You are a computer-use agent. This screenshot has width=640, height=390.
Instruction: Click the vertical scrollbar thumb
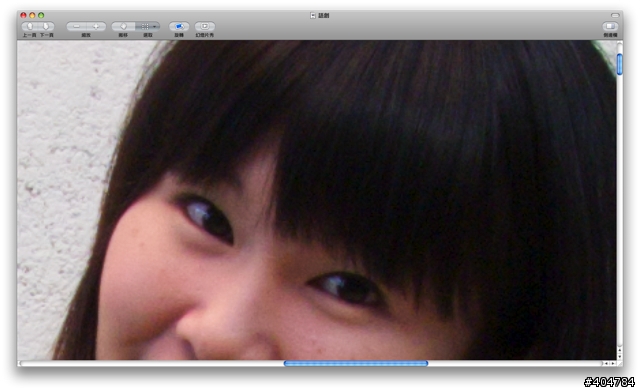(x=619, y=64)
